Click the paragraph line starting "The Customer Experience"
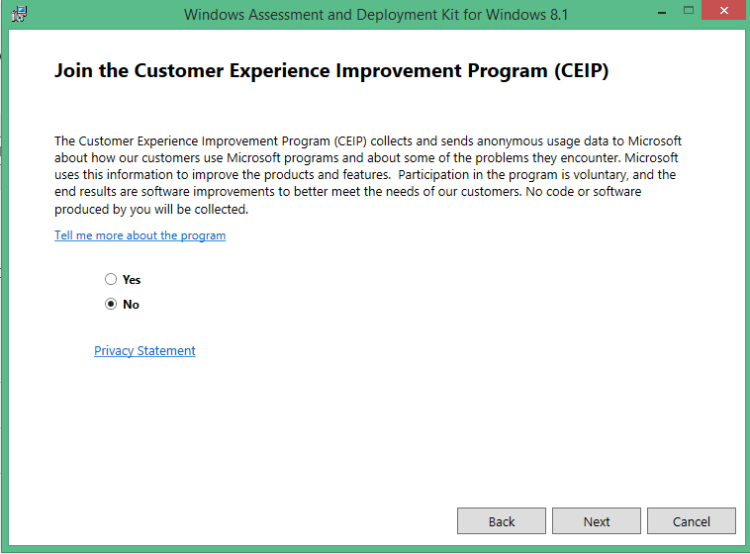750x554 pixels. [368, 142]
